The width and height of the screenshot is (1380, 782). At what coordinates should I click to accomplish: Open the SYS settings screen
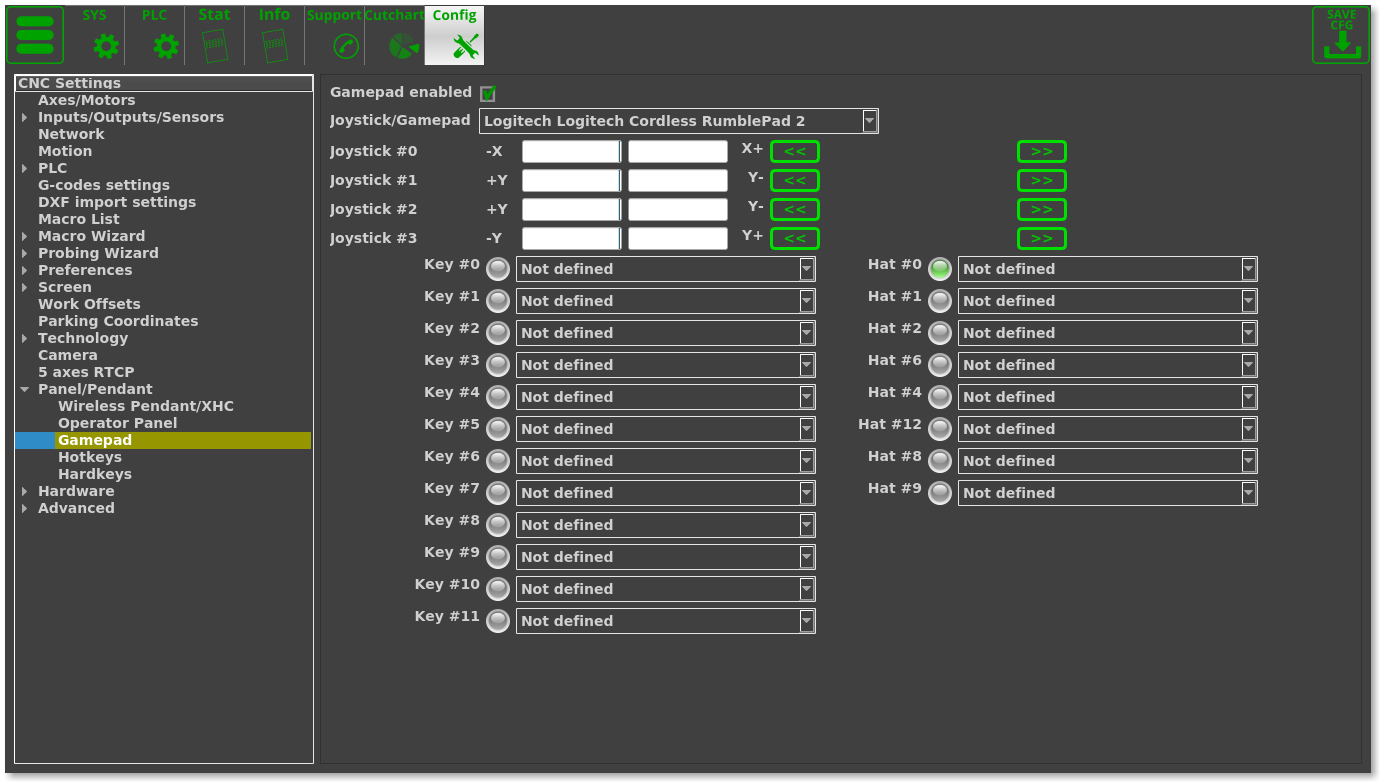click(94, 35)
